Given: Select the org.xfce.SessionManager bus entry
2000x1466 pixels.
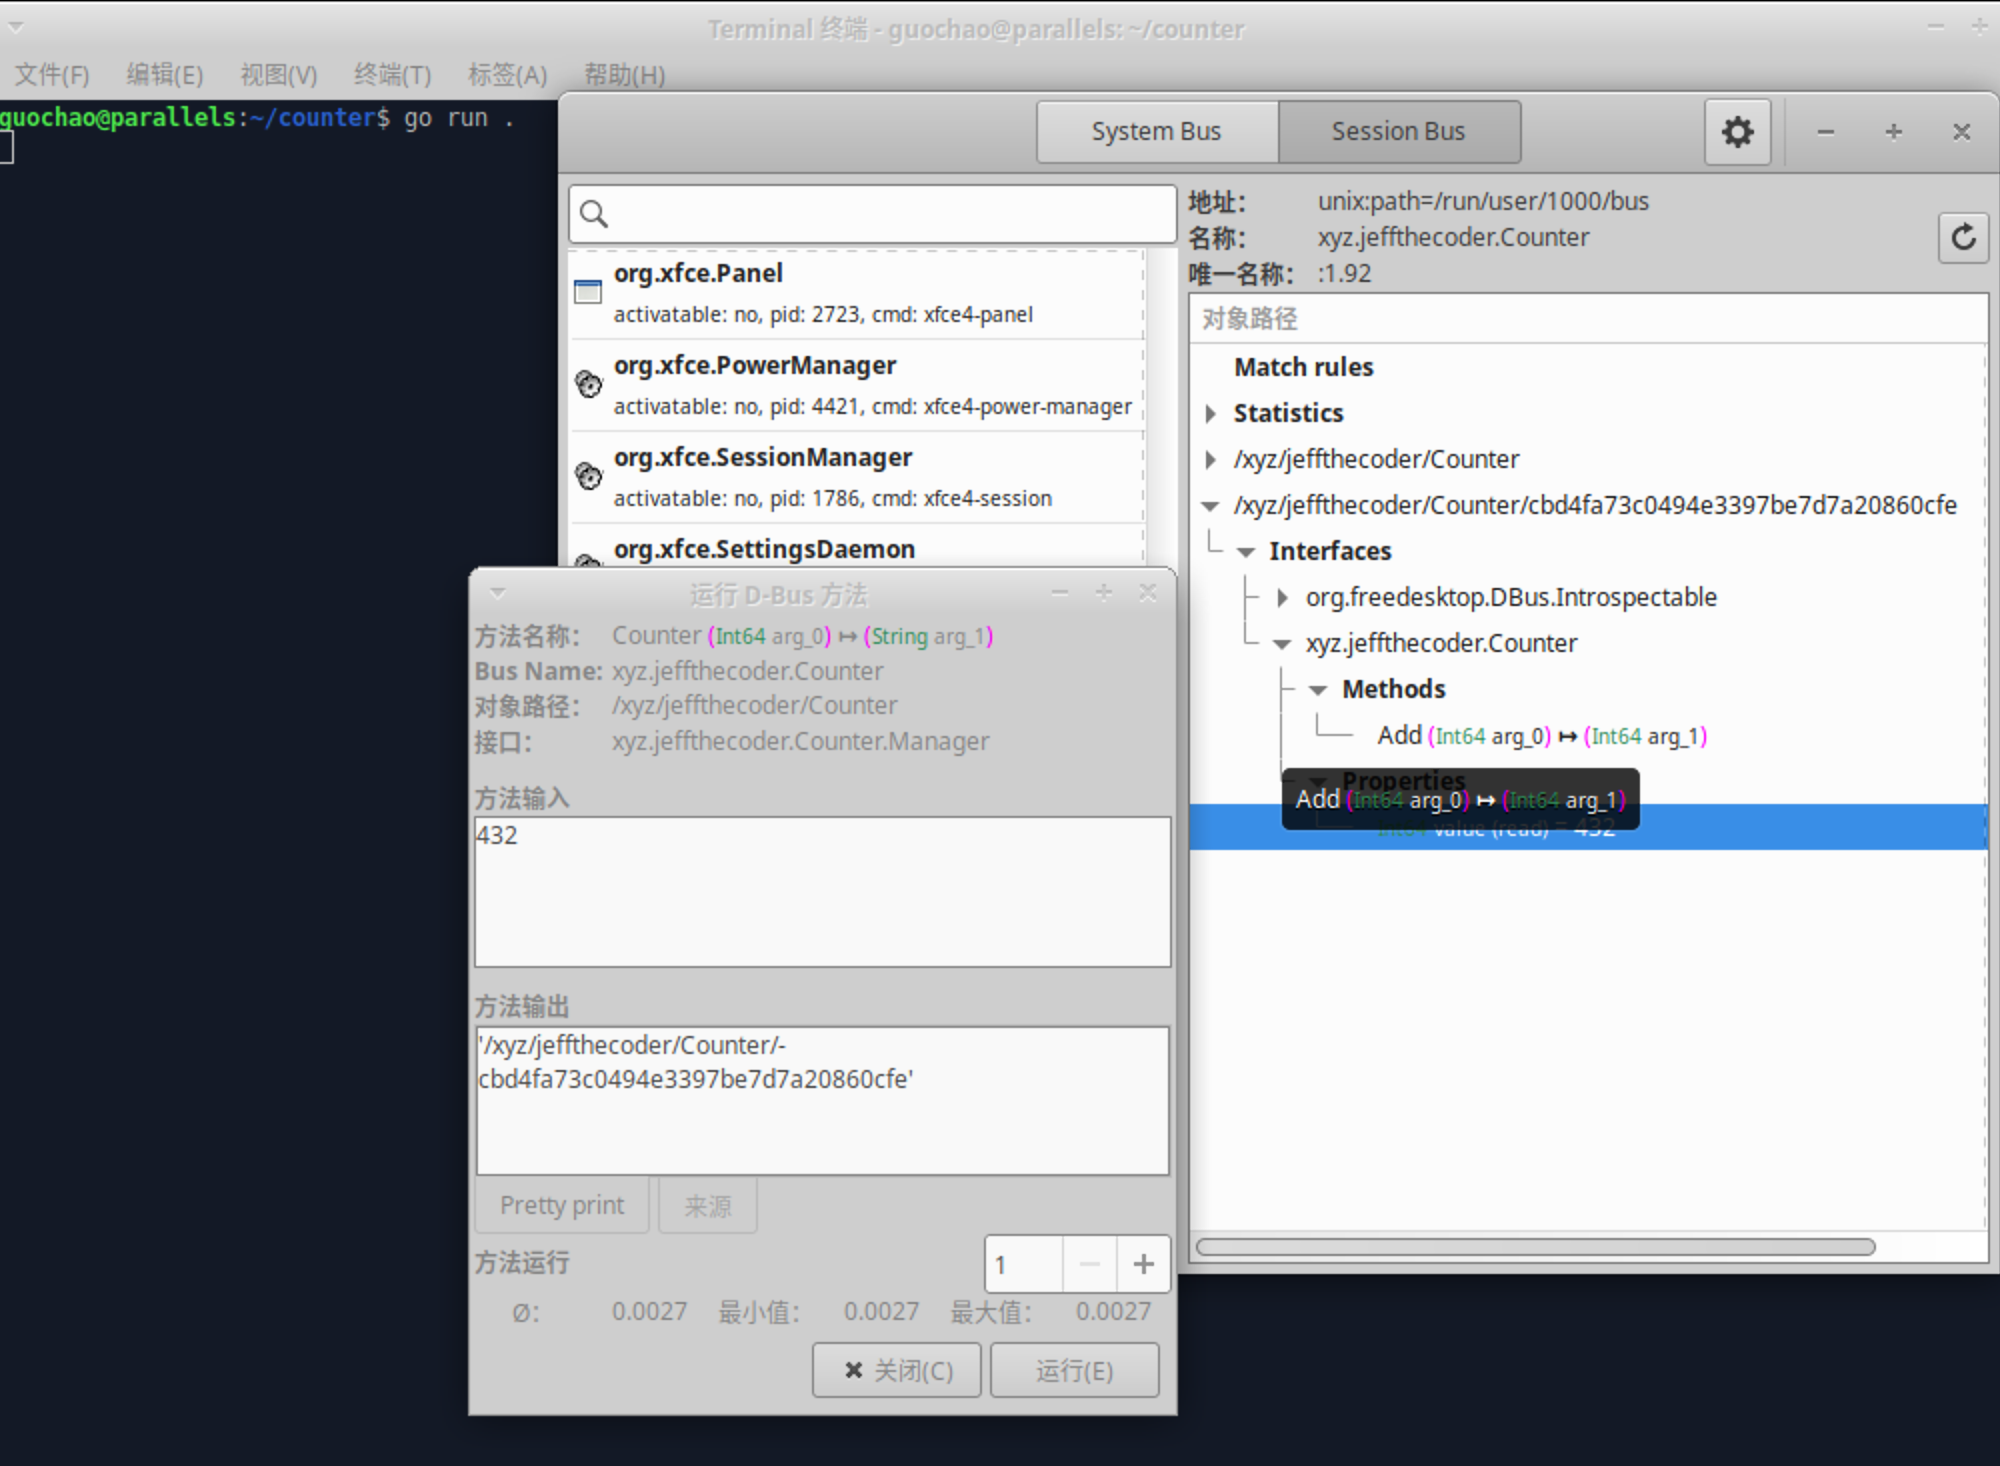Looking at the screenshot, I should pos(857,477).
